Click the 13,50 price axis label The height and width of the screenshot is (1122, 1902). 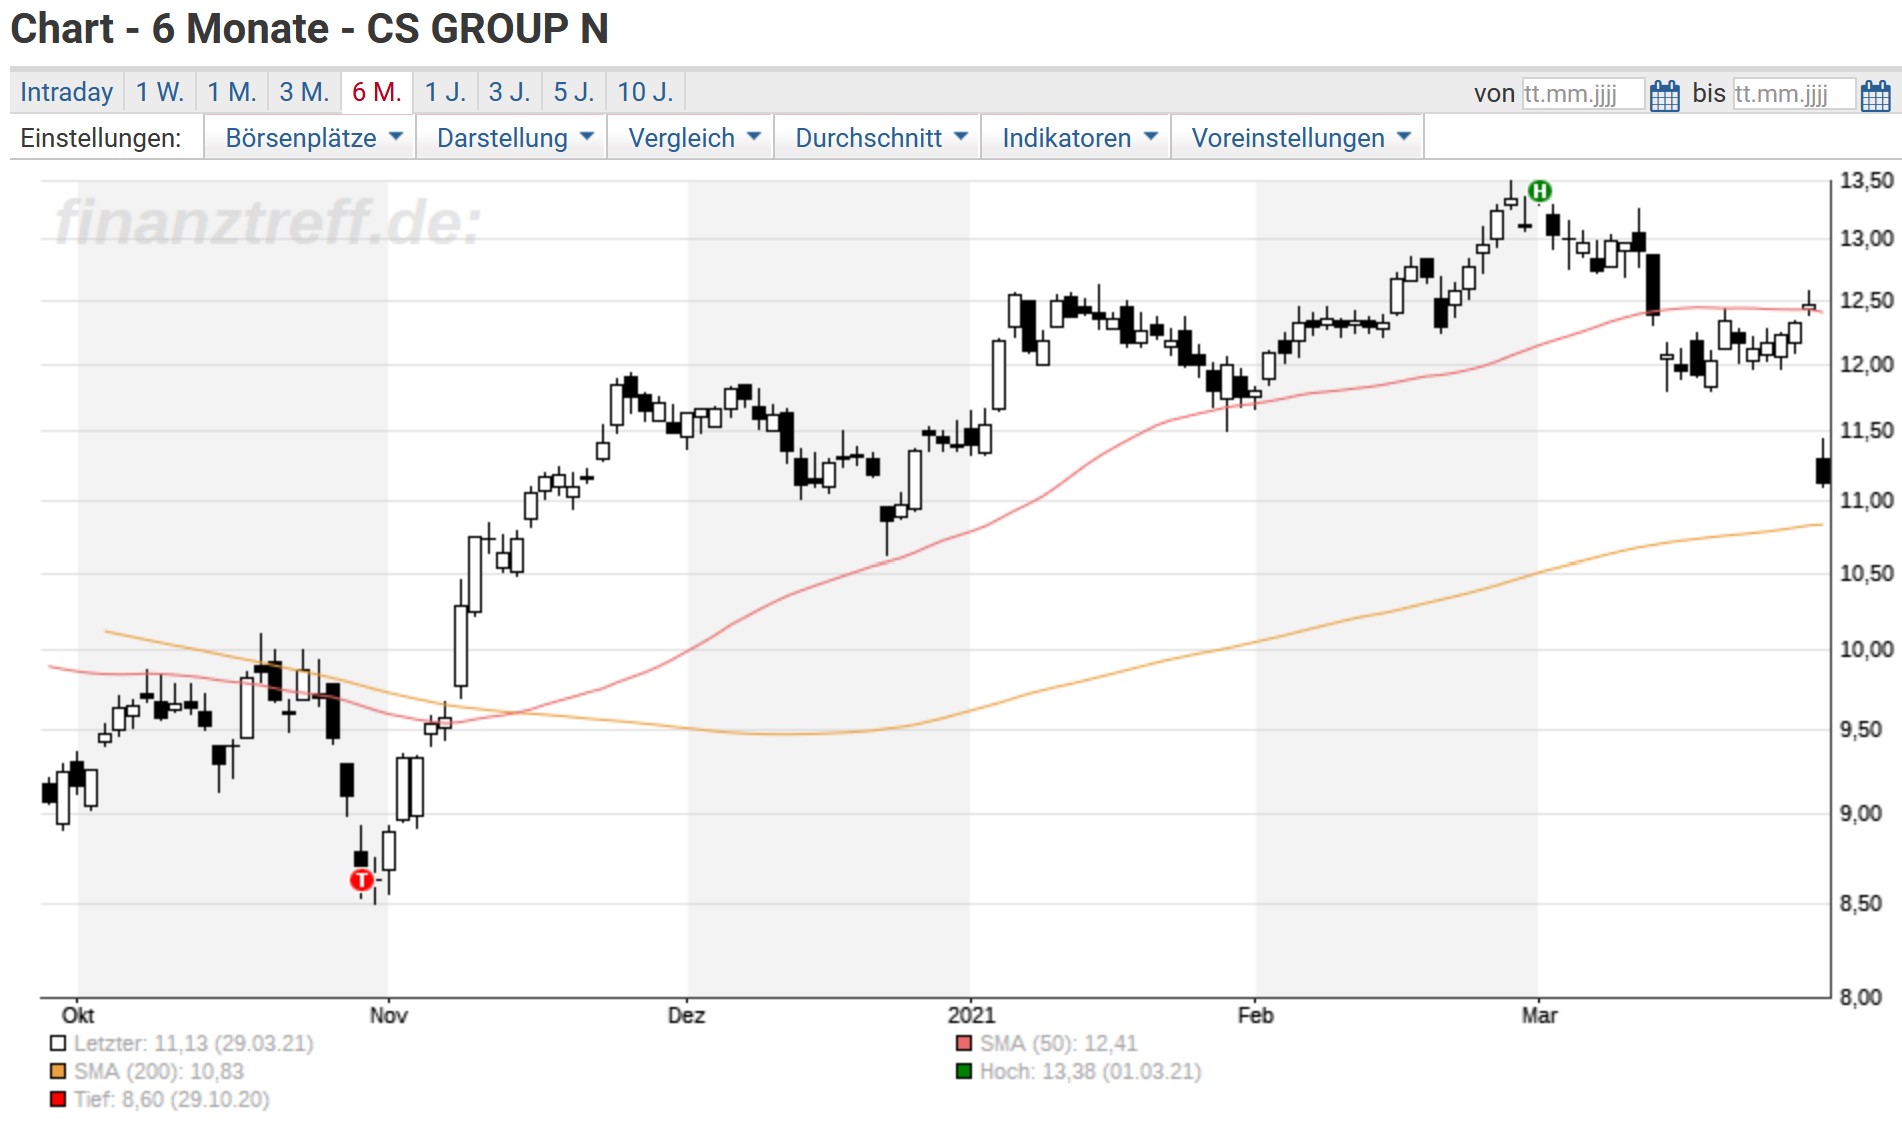coord(1866,180)
